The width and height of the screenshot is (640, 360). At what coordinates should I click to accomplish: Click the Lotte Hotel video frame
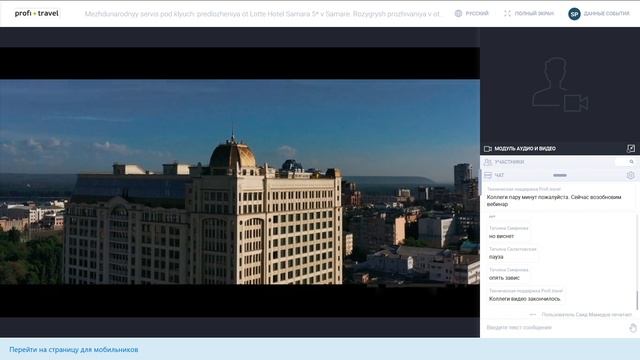(240, 182)
